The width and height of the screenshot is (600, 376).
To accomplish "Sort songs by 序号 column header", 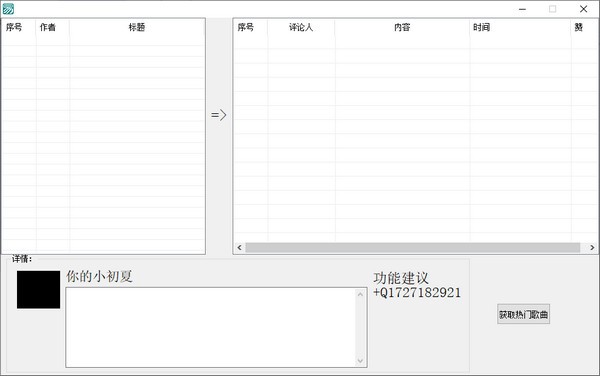I will tap(19, 27).
